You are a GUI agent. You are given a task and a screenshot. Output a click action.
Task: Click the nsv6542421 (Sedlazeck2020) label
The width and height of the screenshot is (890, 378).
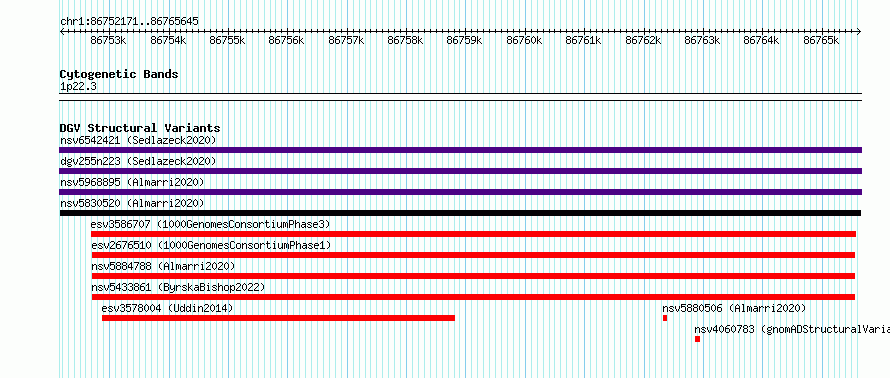pyautogui.click(x=138, y=140)
